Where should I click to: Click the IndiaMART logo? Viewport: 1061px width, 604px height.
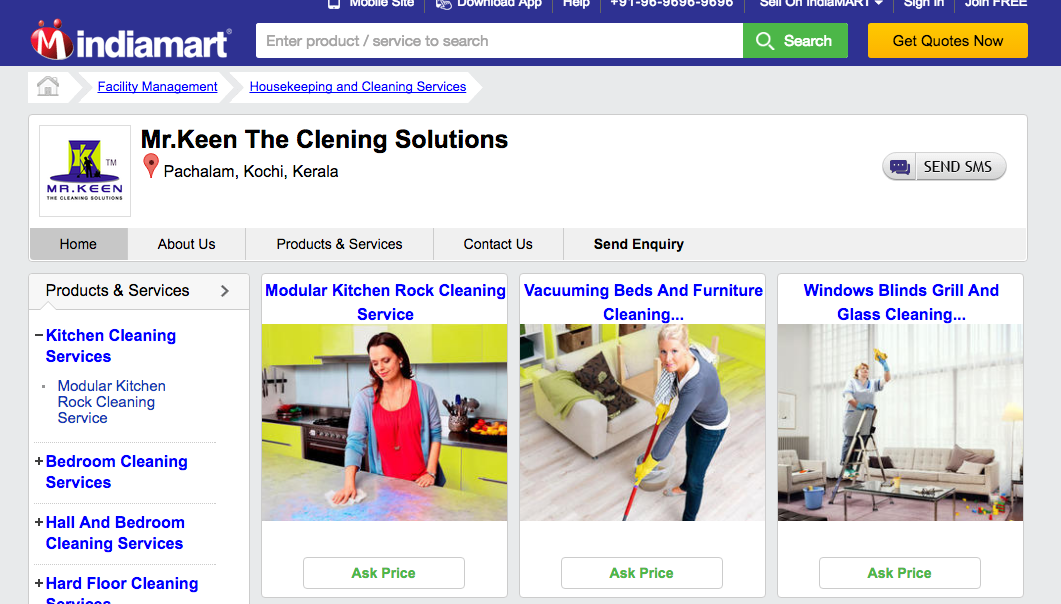(131, 41)
